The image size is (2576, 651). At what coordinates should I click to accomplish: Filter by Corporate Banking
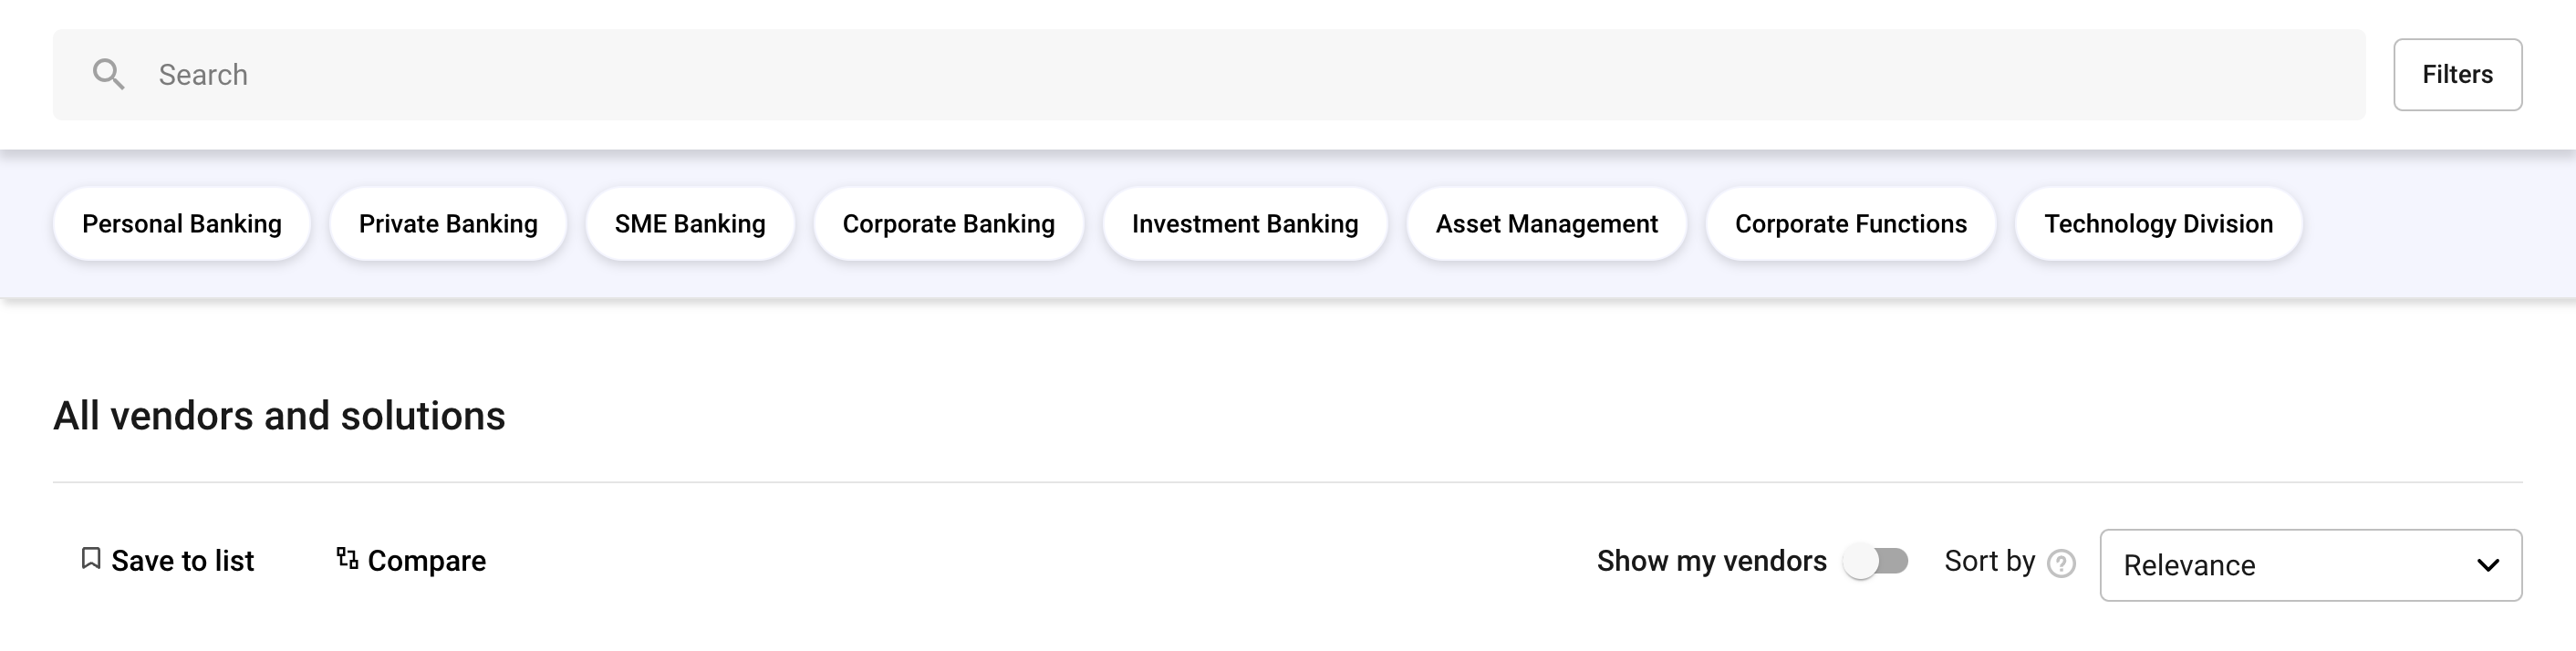pos(948,224)
